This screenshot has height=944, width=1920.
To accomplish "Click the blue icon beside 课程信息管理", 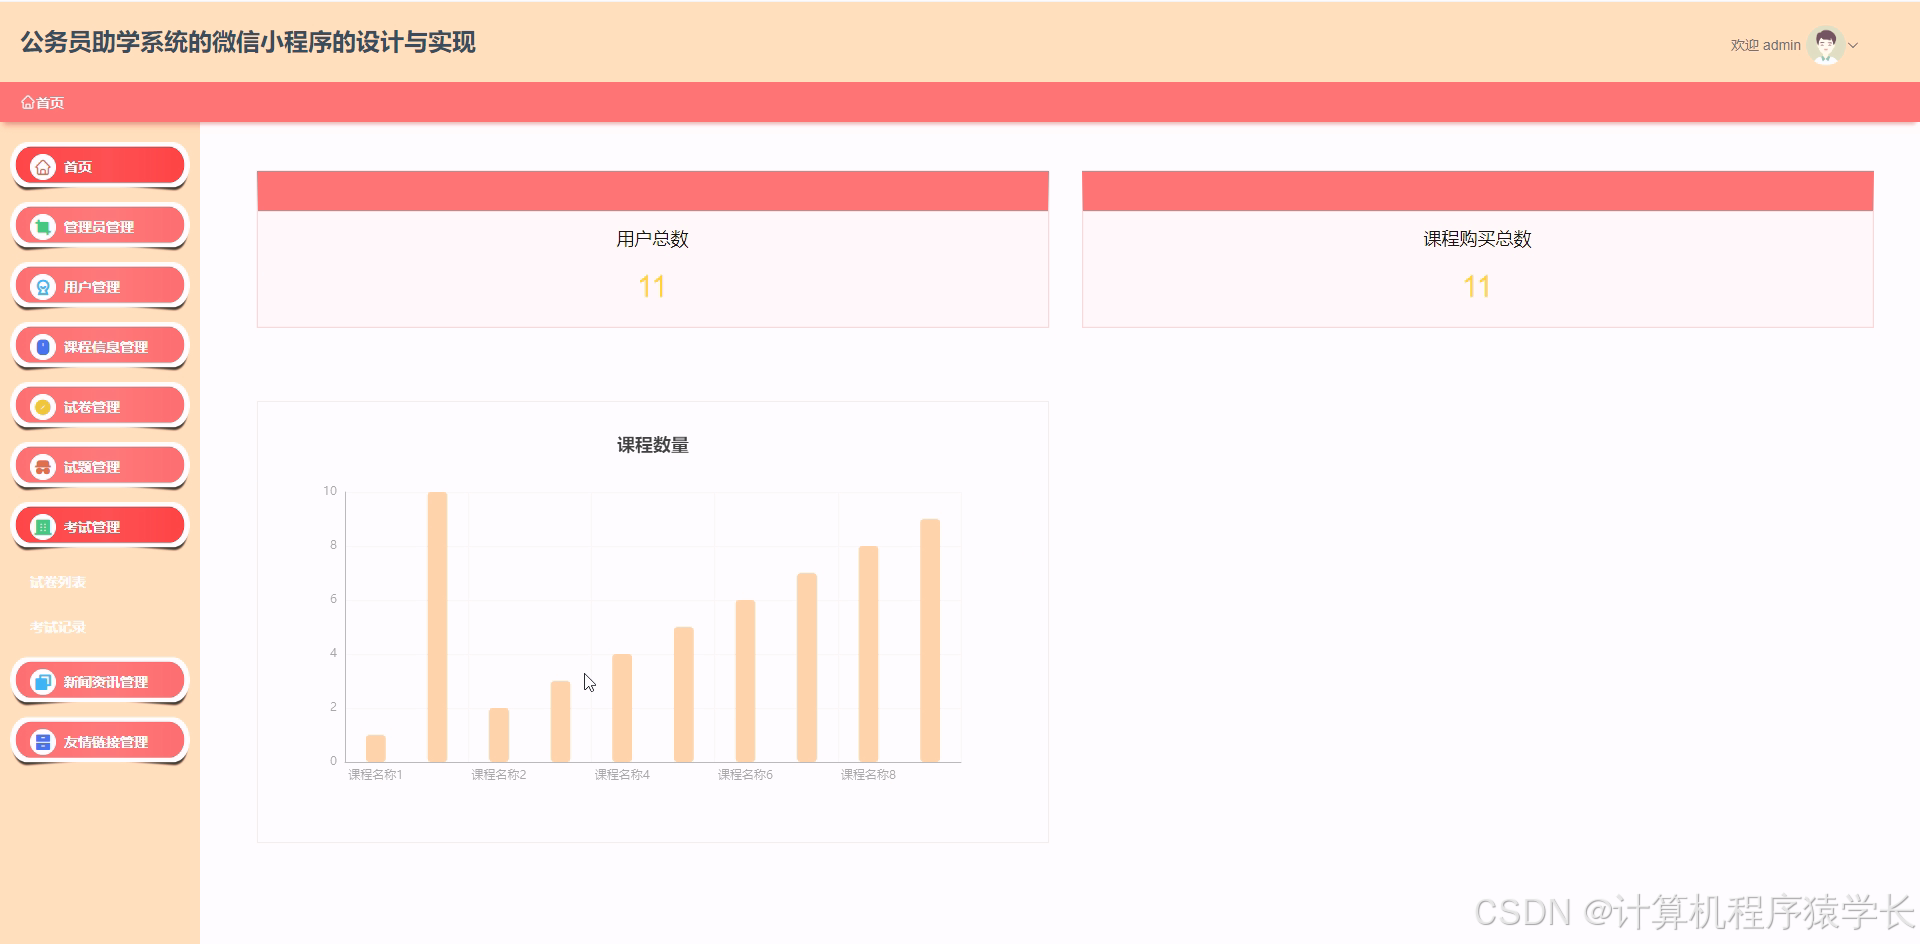I will (43, 347).
